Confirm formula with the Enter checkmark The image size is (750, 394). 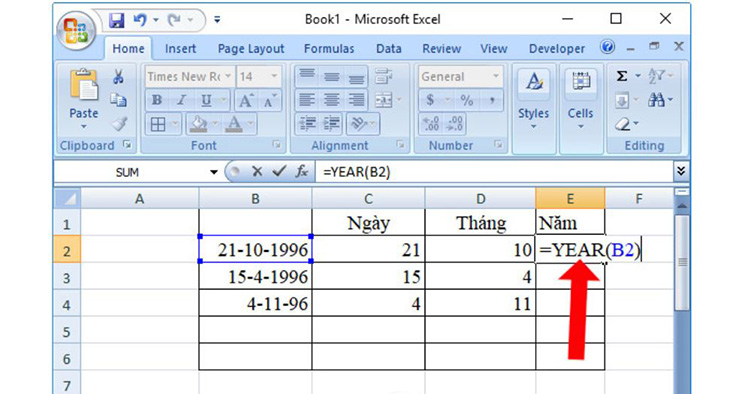click(279, 172)
